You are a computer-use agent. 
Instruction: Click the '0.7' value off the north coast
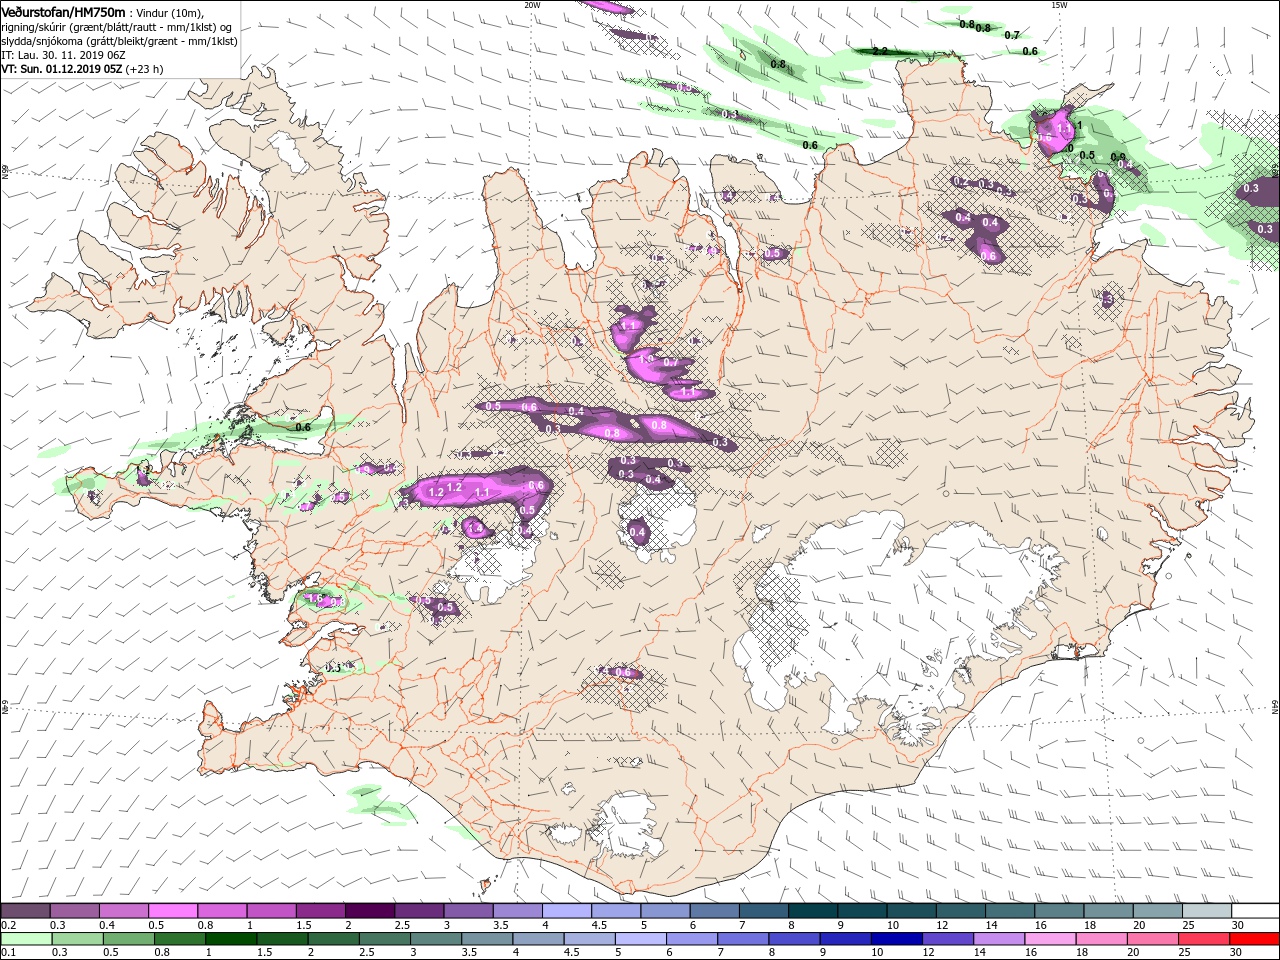(x=1012, y=35)
